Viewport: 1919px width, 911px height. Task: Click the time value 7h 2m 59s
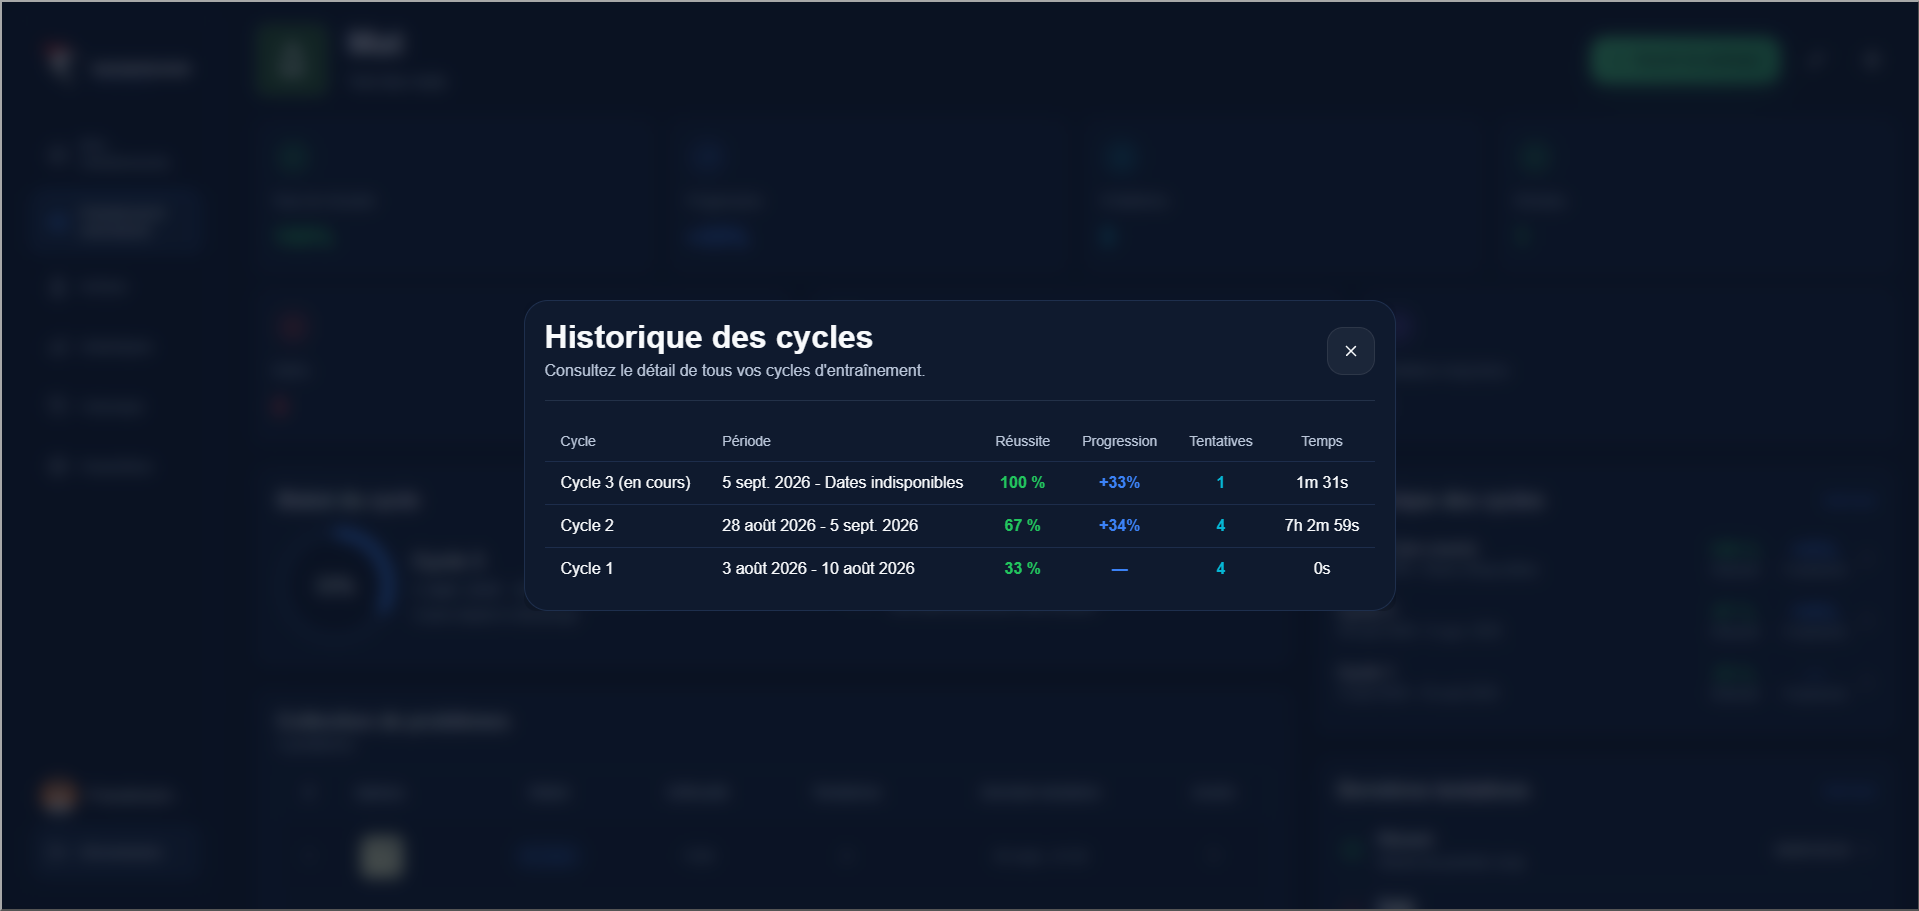(1322, 525)
